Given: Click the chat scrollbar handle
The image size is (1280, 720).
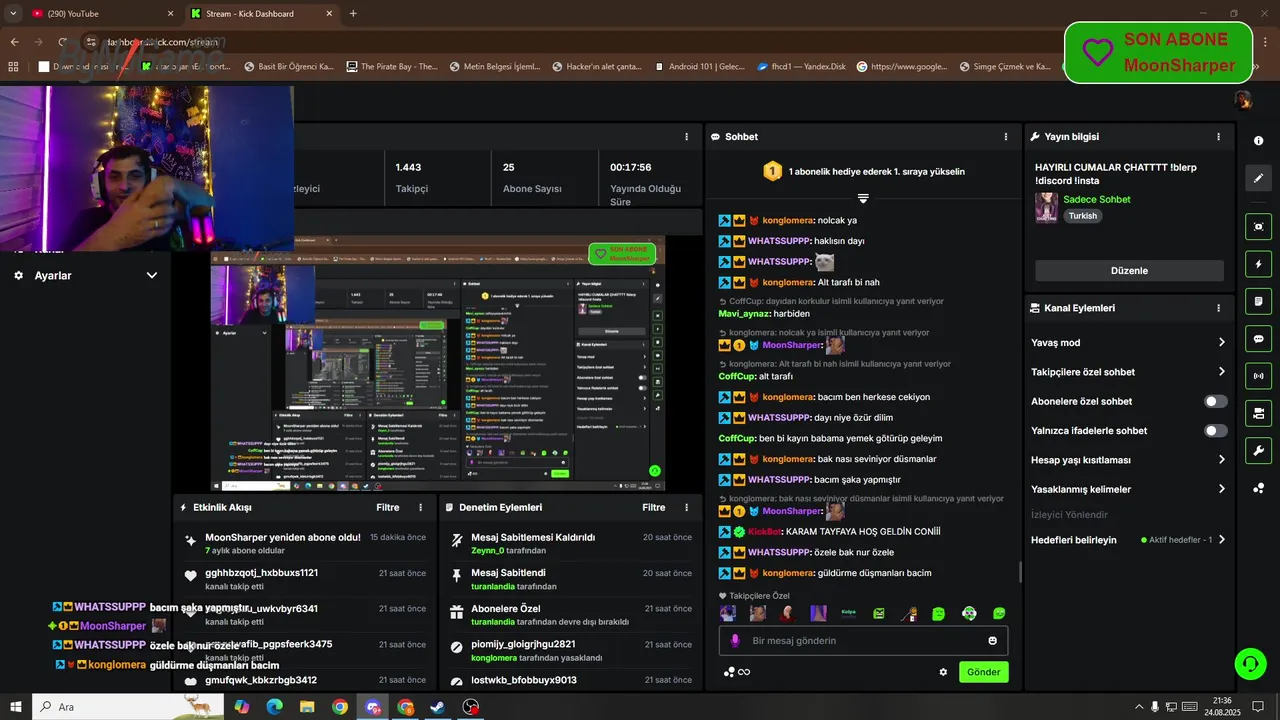Looking at the screenshot, I should [1020, 572].
